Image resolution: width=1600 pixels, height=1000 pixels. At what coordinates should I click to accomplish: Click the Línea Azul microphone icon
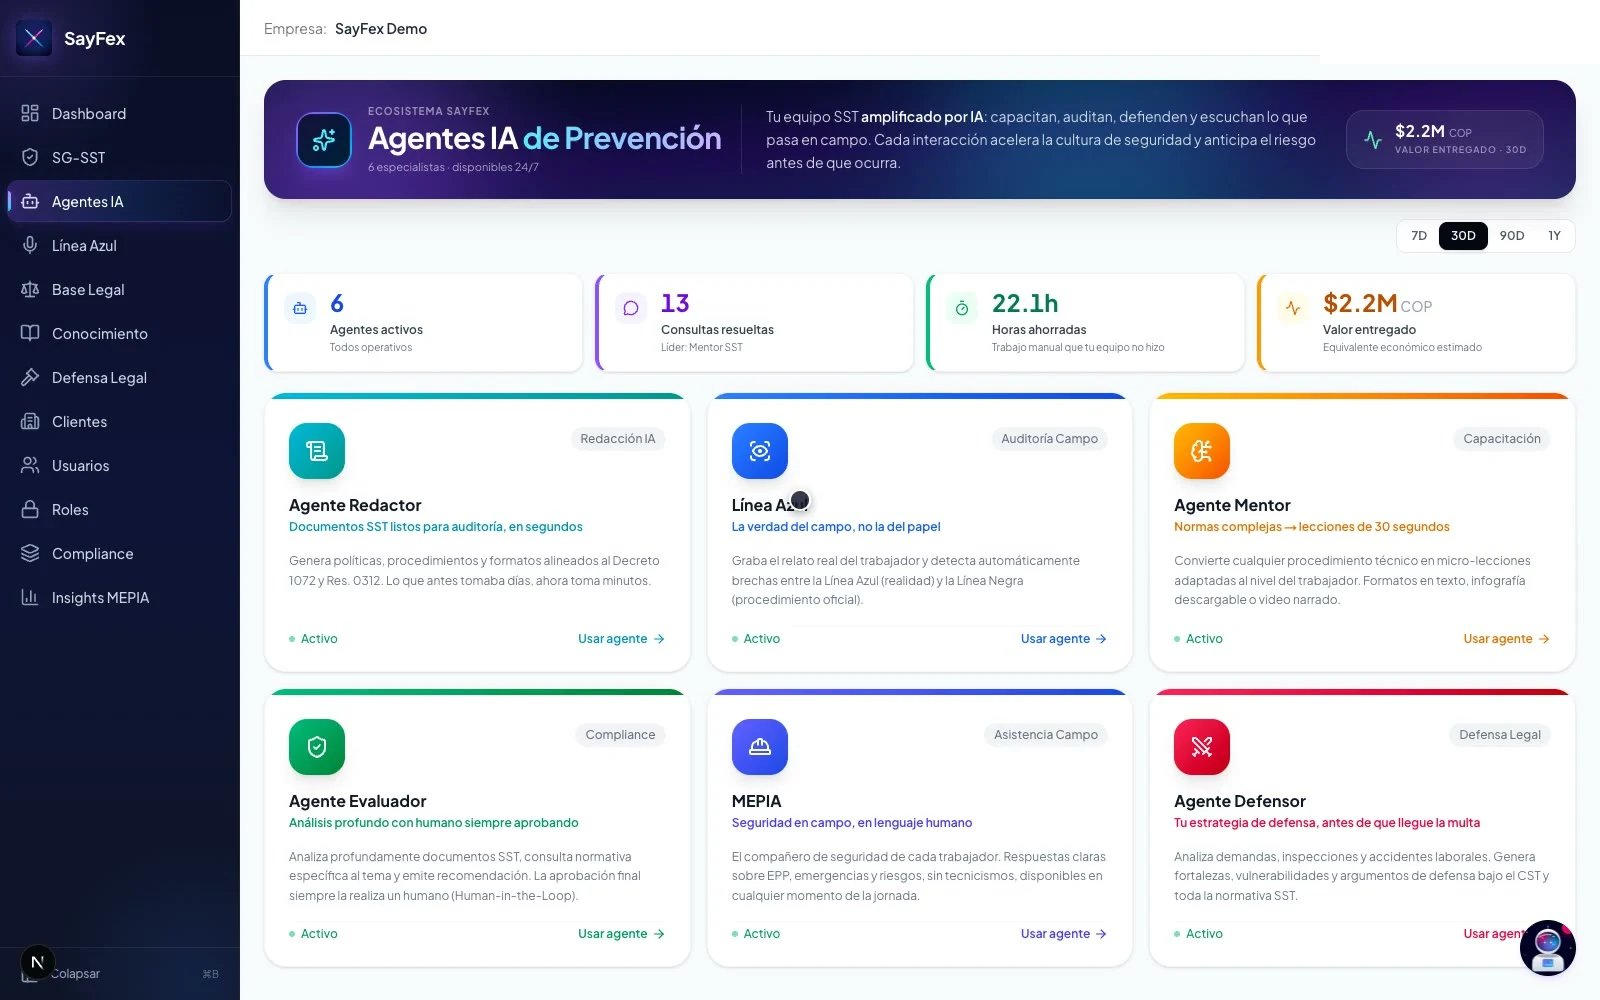point(30,245)
